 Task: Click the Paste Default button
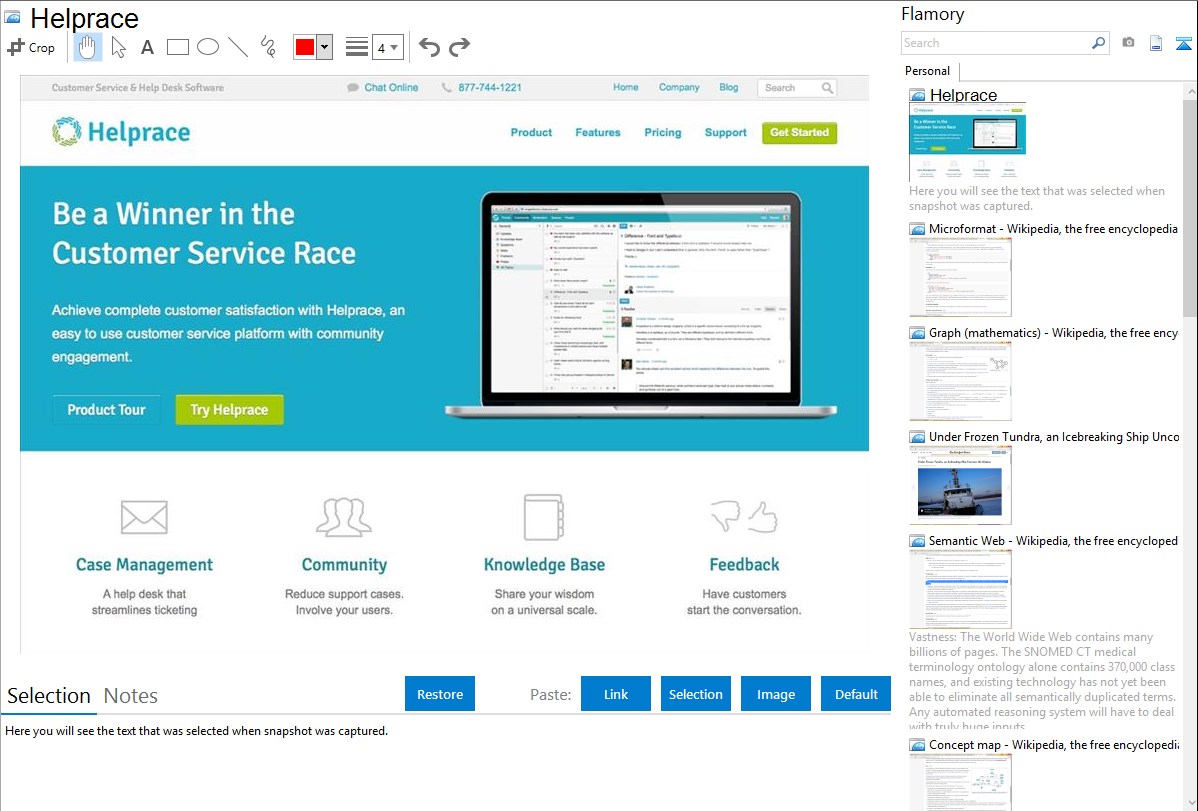pyautogui.click(x=856, y=694)
